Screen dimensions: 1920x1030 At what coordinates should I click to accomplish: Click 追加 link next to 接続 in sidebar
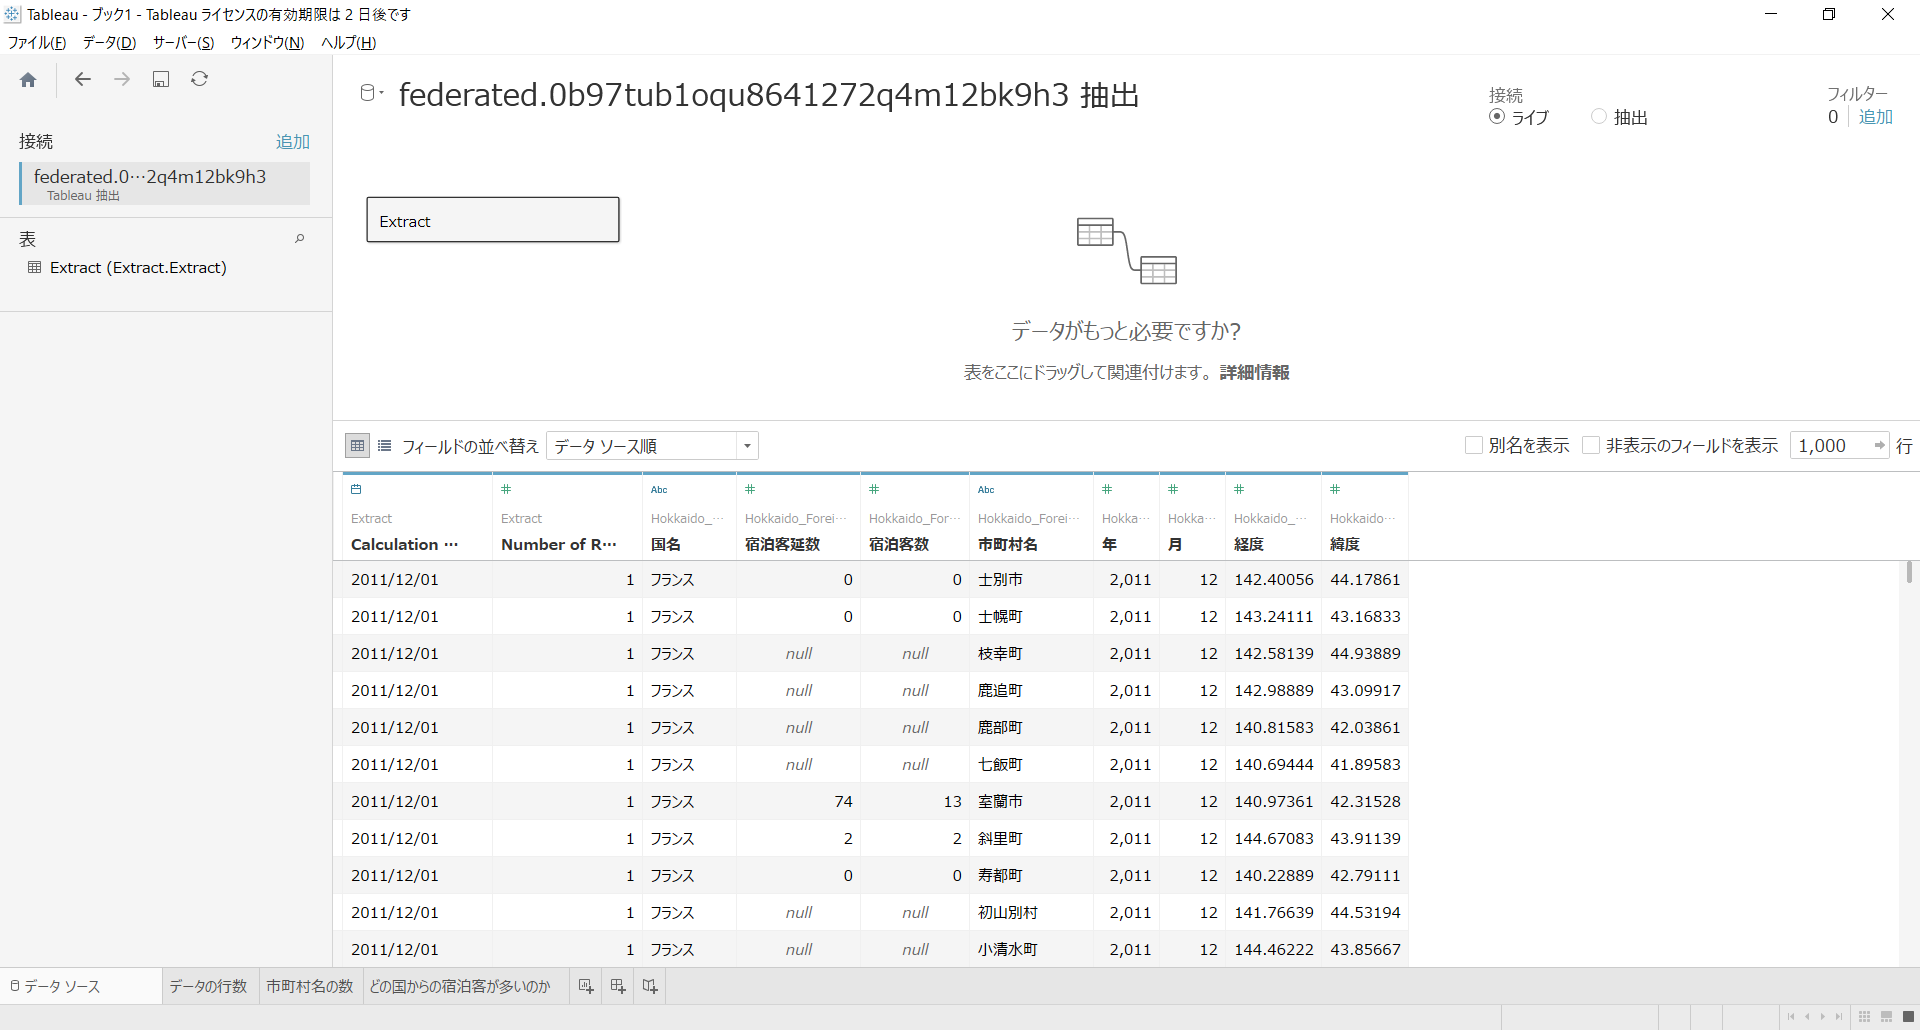click(x=293, y=142)
